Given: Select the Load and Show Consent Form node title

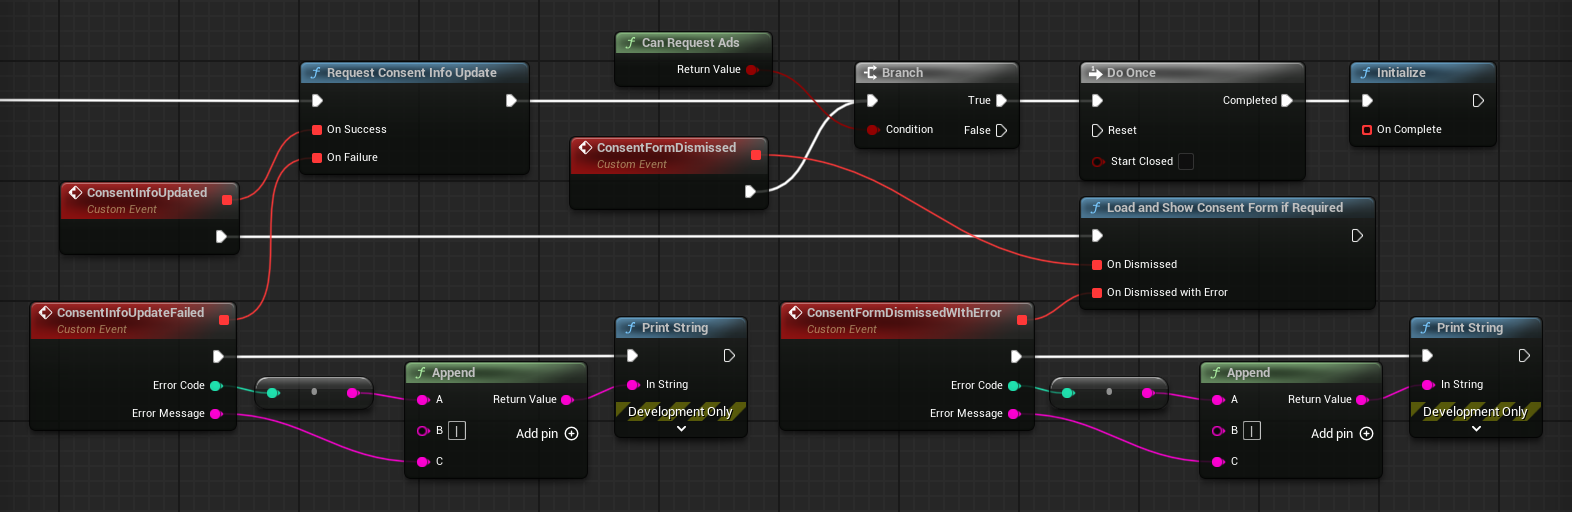Looking at the screenshot, I should [1224, 208].
